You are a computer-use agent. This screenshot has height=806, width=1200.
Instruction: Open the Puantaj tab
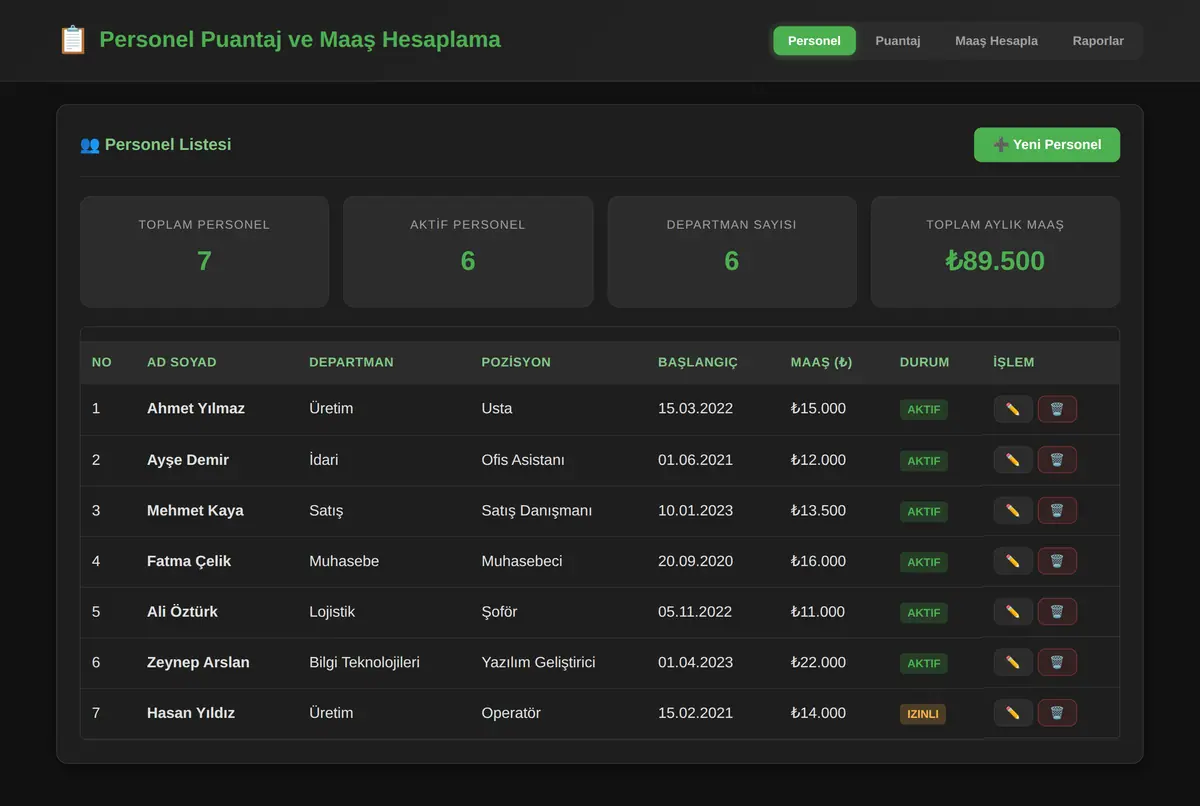898,41
